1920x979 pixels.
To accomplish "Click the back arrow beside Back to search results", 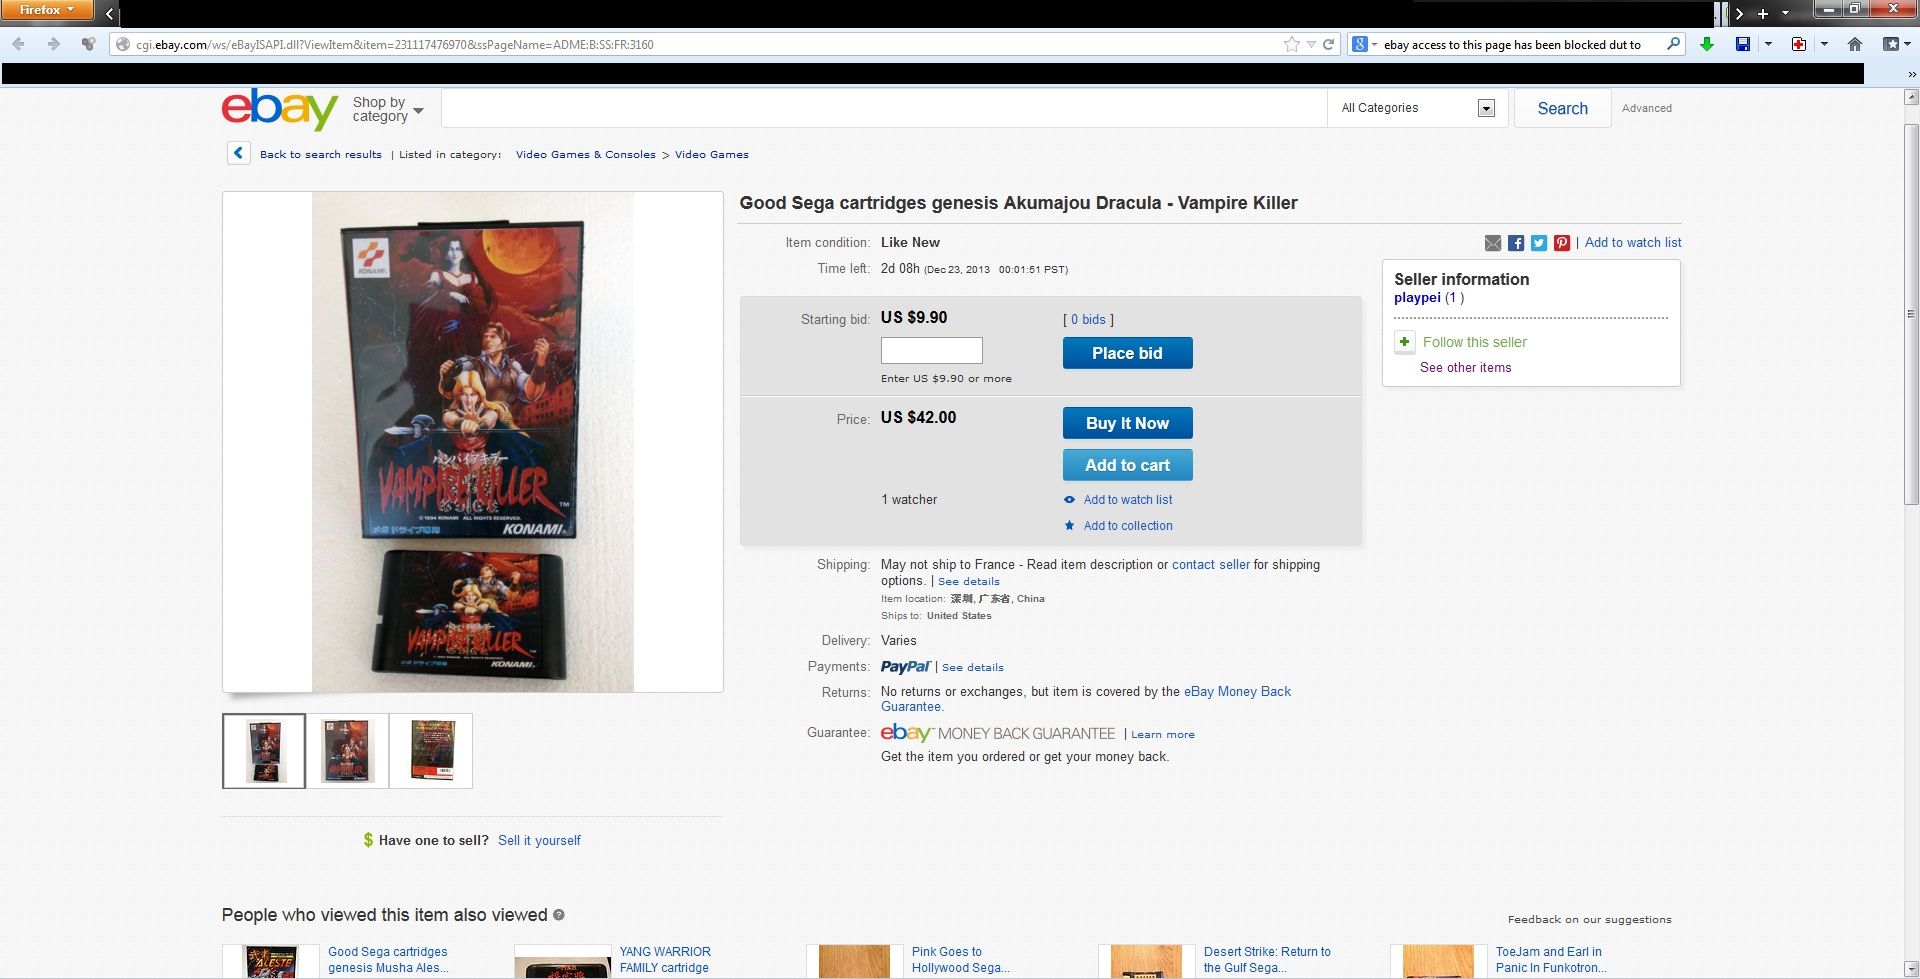I will pyautogui.click(x=238, y=153).
